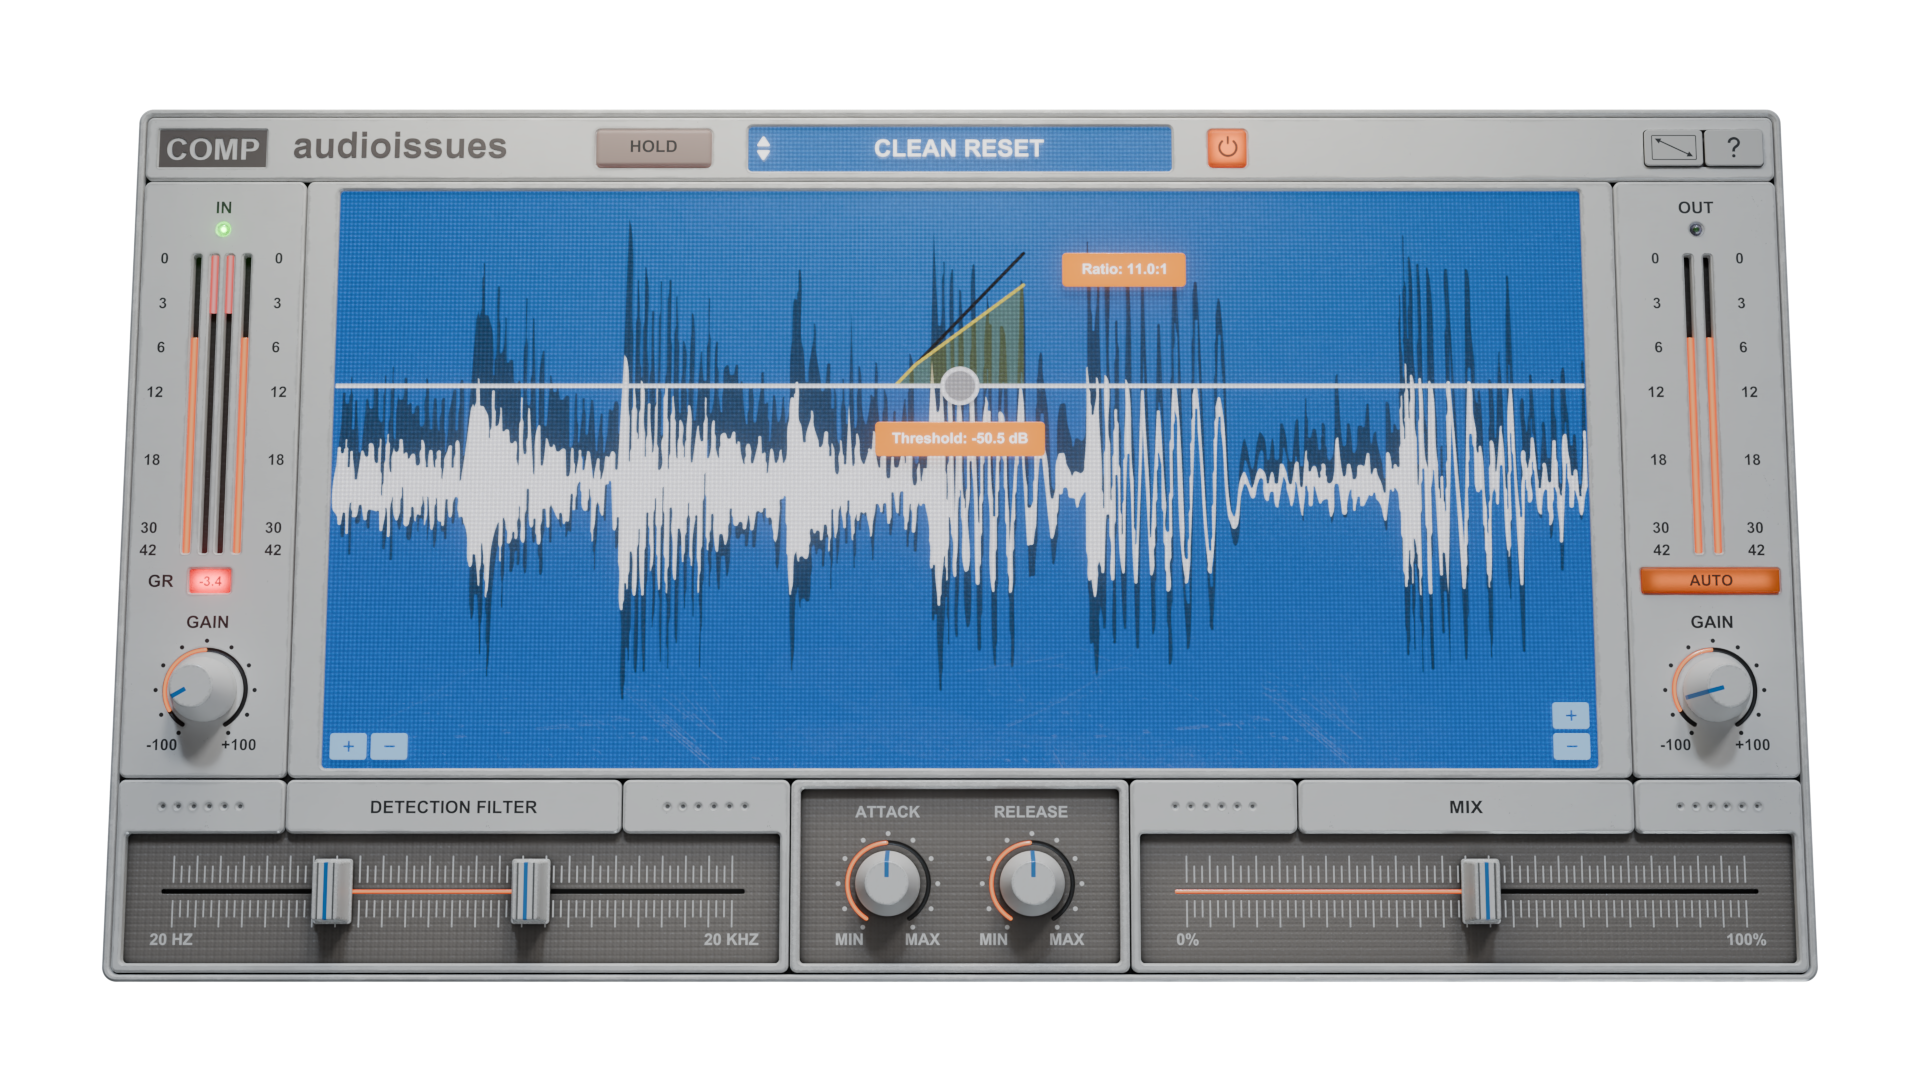Click the Threshold -50.5 dB label
The height and width of the screenshot is (1080, 1920).
959,438
